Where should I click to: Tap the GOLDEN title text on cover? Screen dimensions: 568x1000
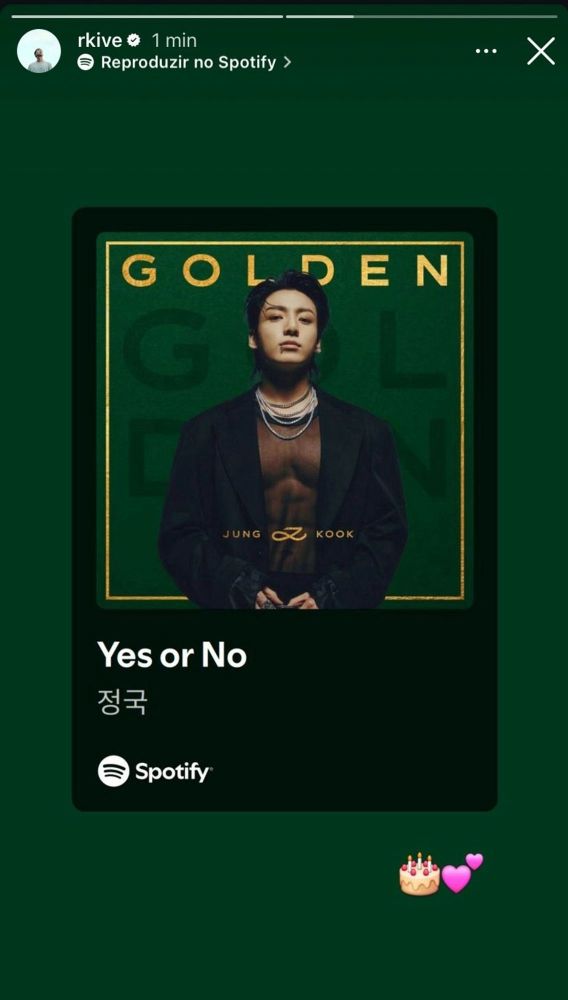point(284,270)
